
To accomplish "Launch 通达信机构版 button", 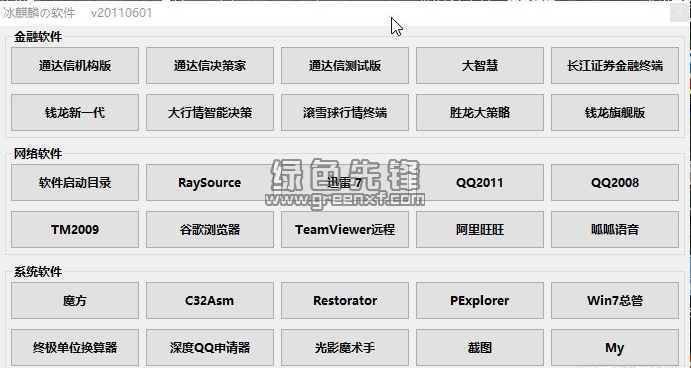I will pyautogui.click(x=75, y=66).
